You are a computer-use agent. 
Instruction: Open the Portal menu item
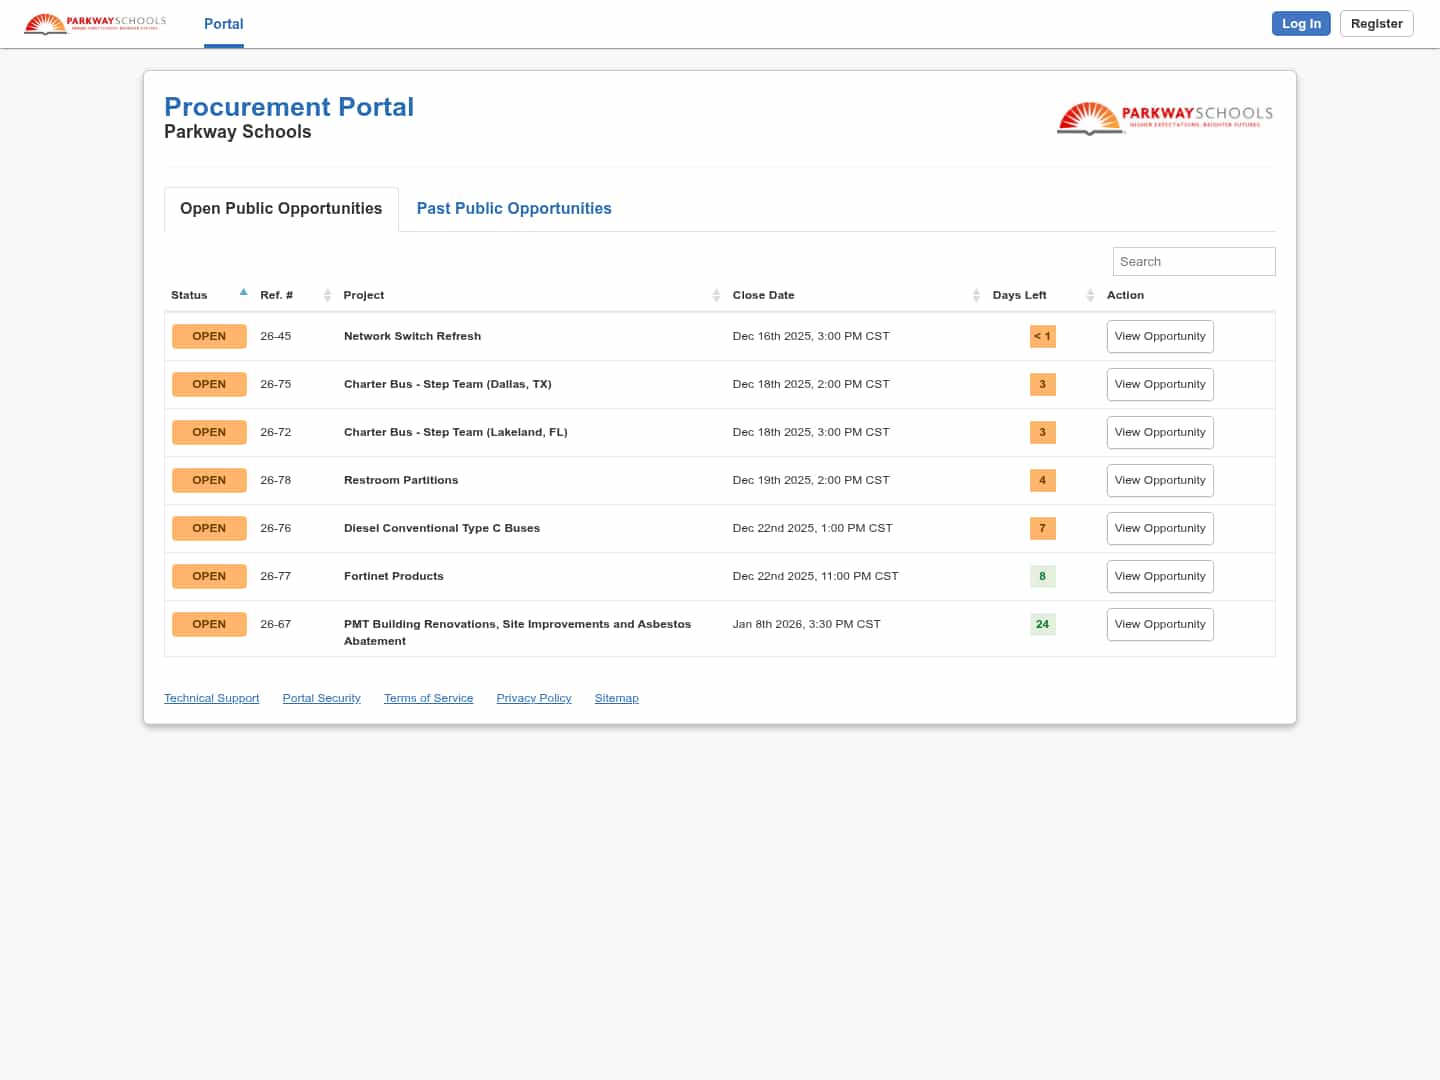[x=223, y=24]
